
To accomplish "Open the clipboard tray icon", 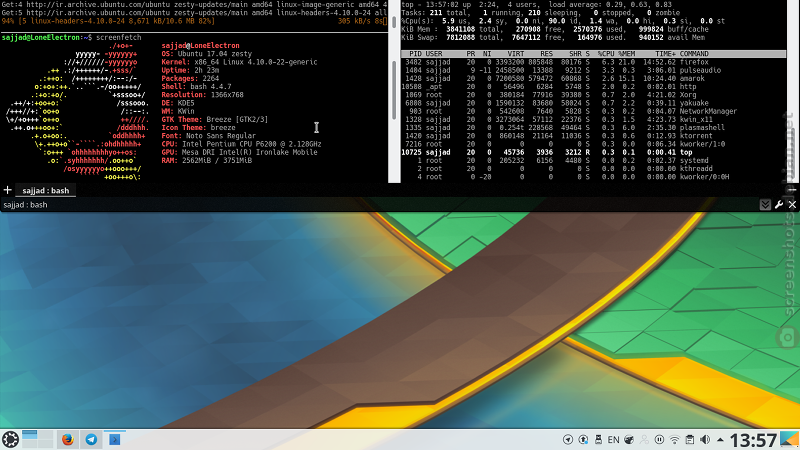I will (690, 440).
